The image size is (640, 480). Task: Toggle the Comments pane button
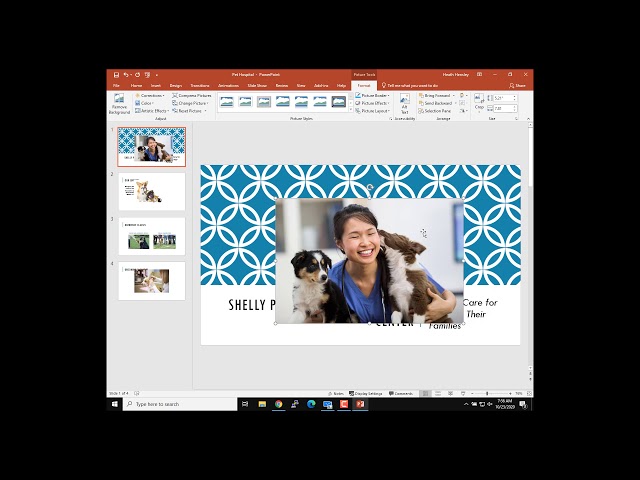401,393
